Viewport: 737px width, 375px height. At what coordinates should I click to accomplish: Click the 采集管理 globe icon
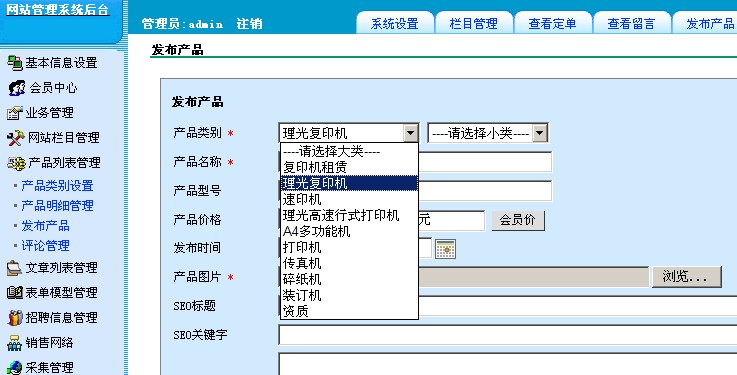(14, 367)
